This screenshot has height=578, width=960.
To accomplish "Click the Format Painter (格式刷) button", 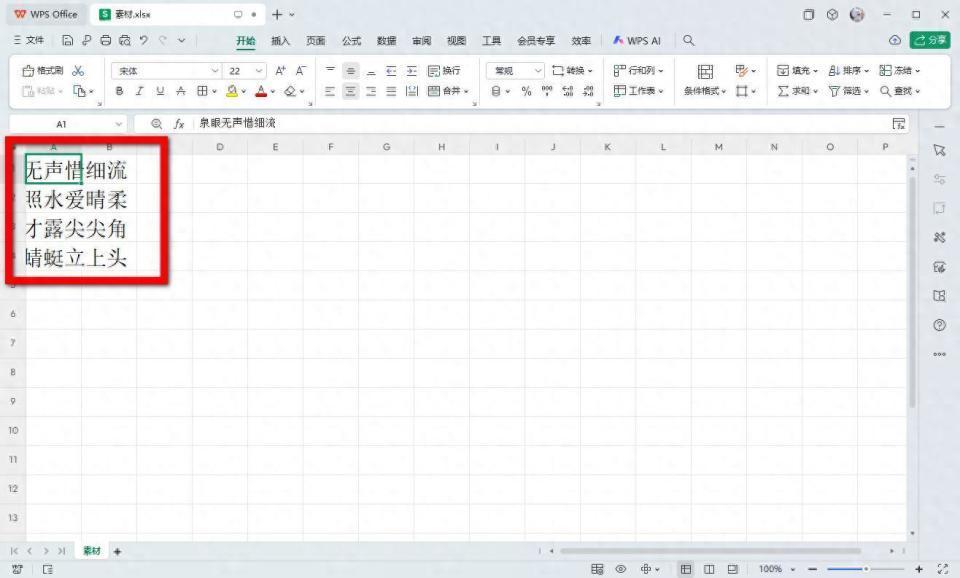I will click(x=43, y=71).
